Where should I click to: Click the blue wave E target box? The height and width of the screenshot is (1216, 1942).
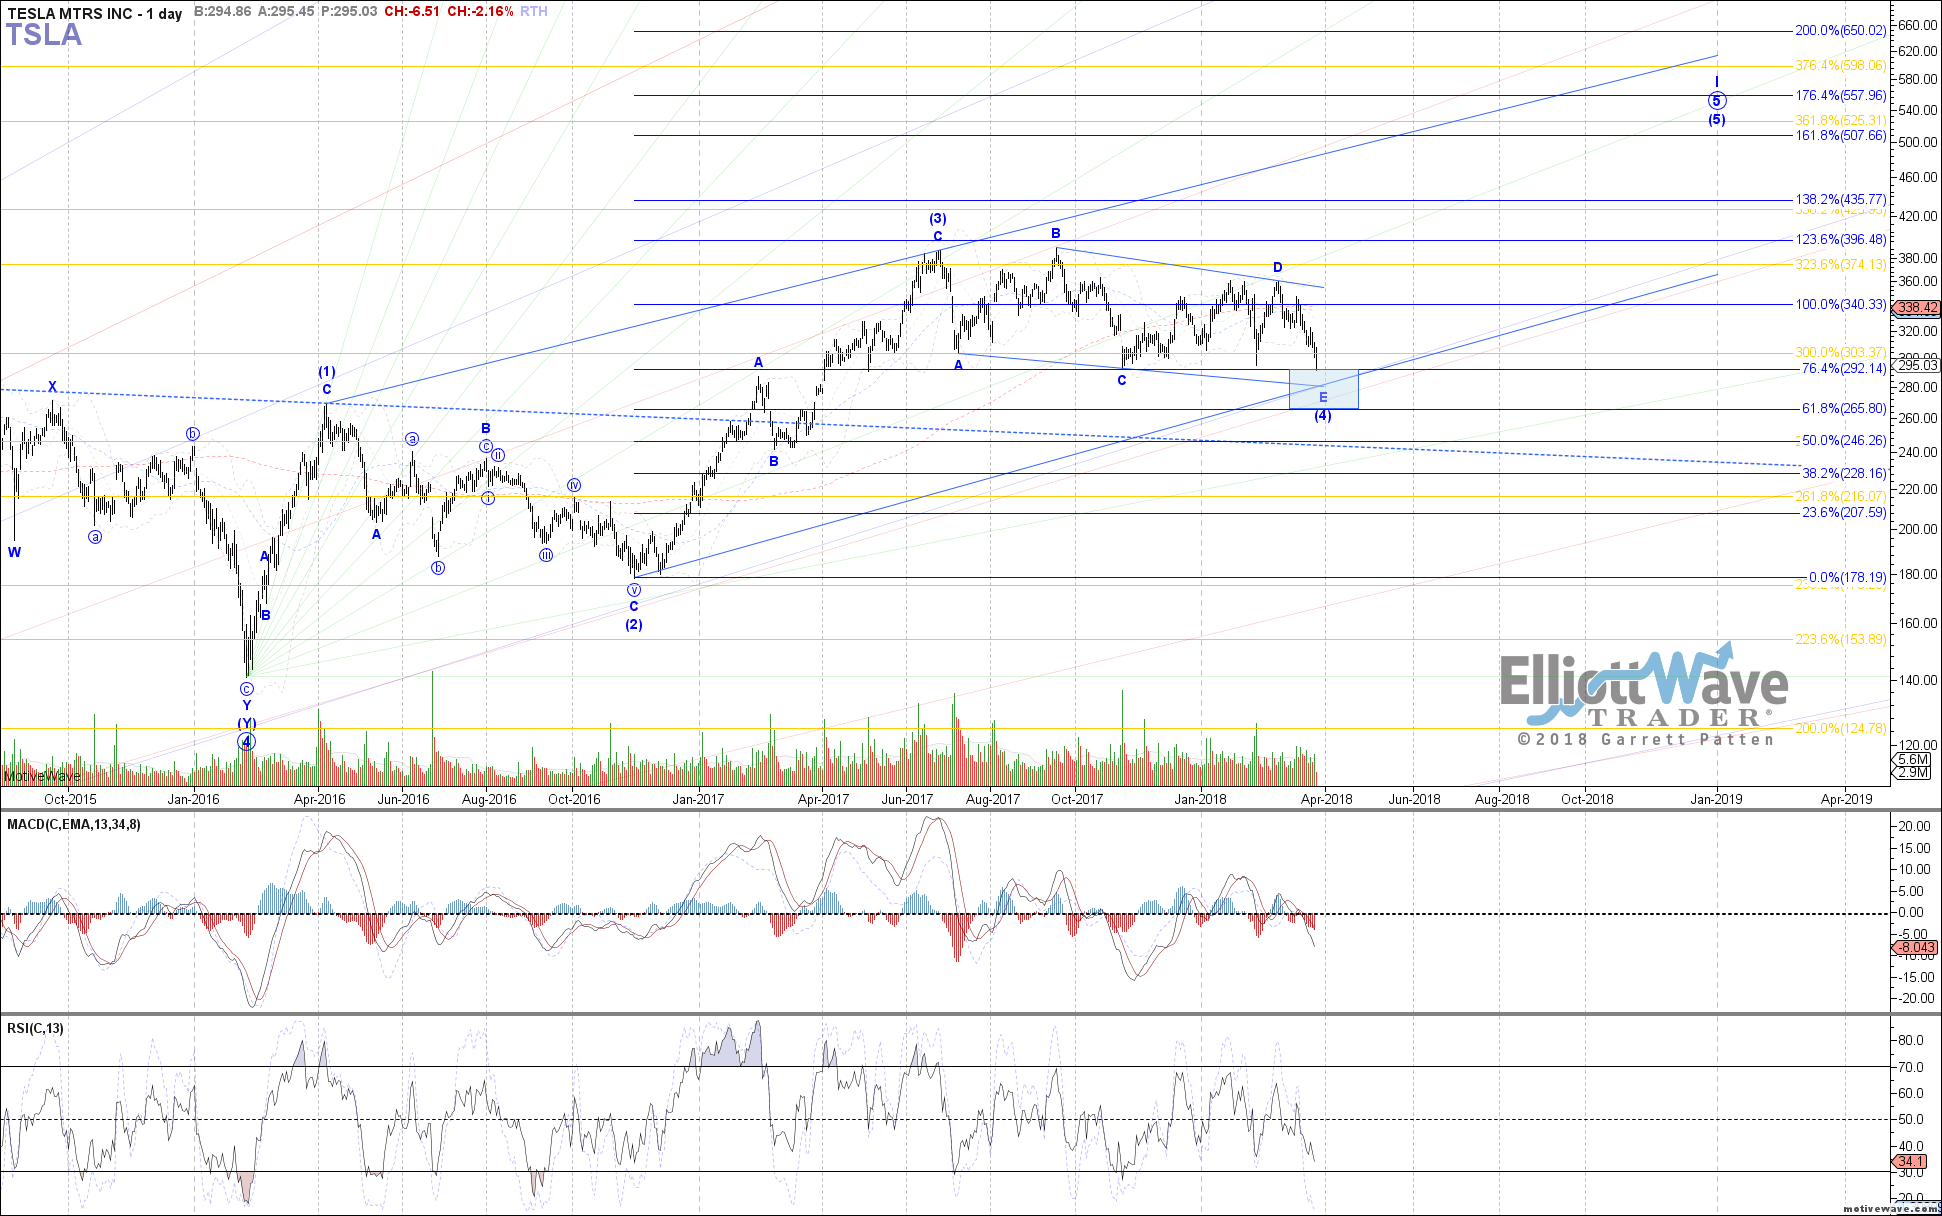click(x=1324, y=389)
